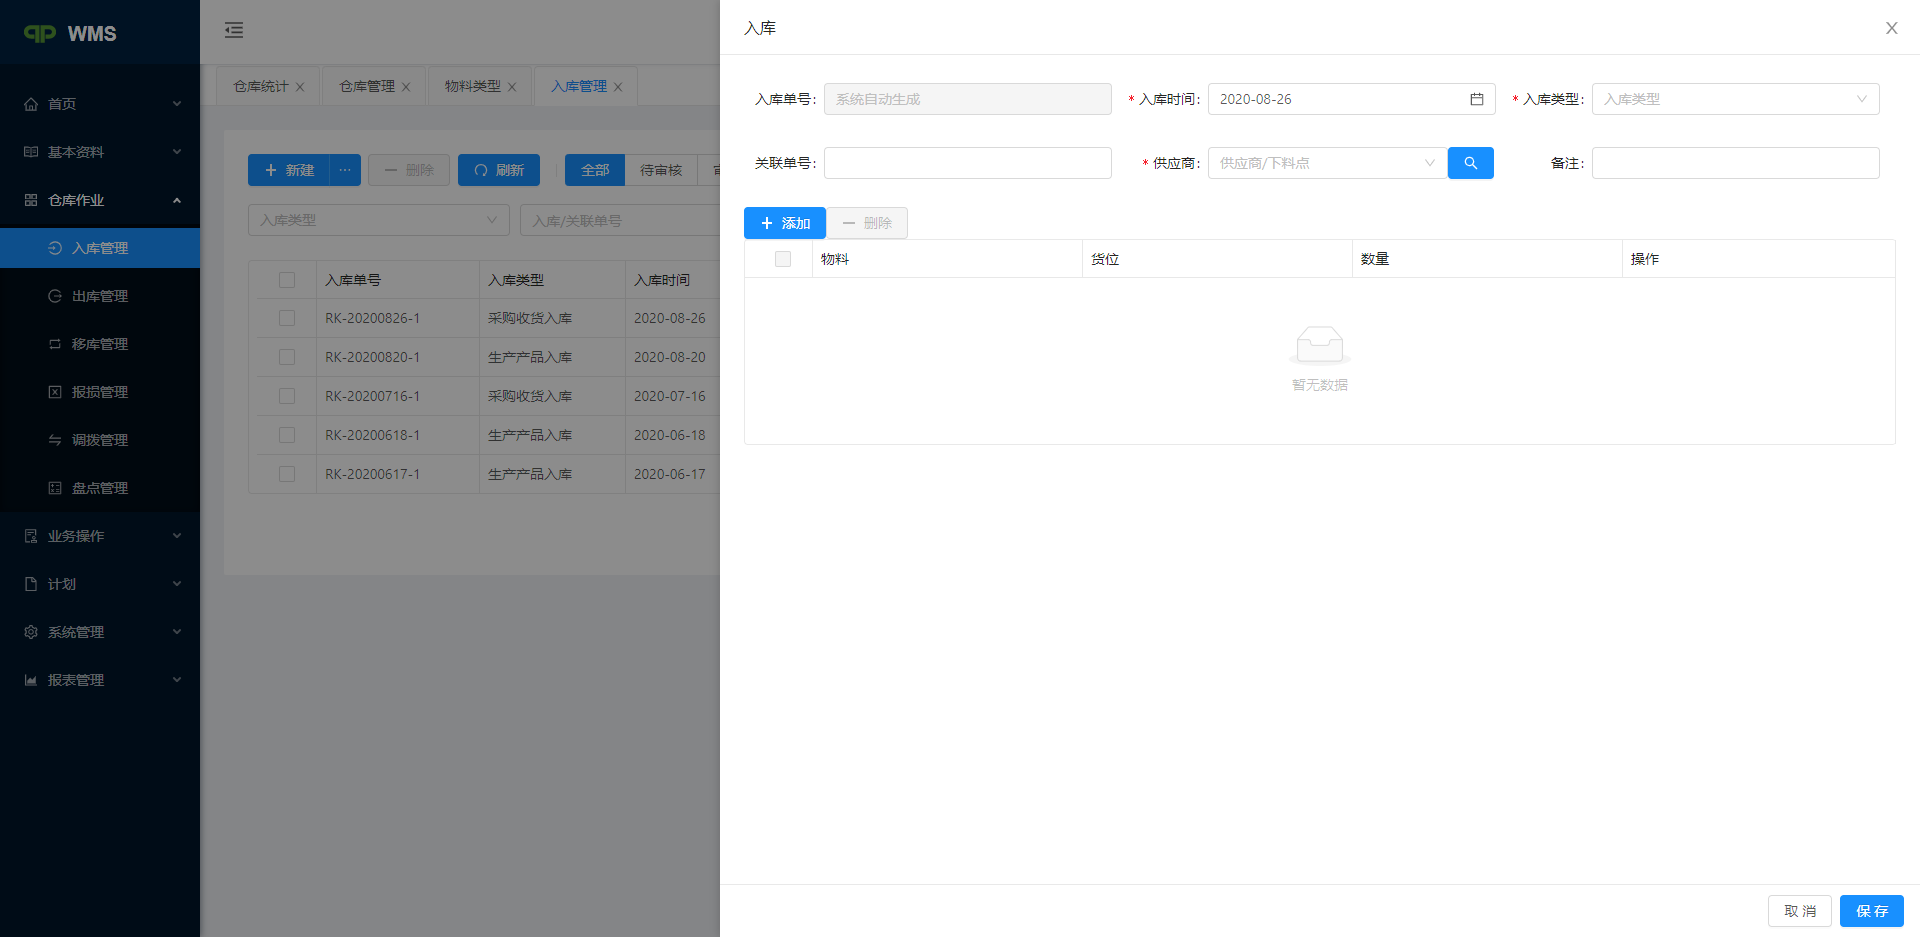Expand the 系统管理 menu chevron

(177, 632)
